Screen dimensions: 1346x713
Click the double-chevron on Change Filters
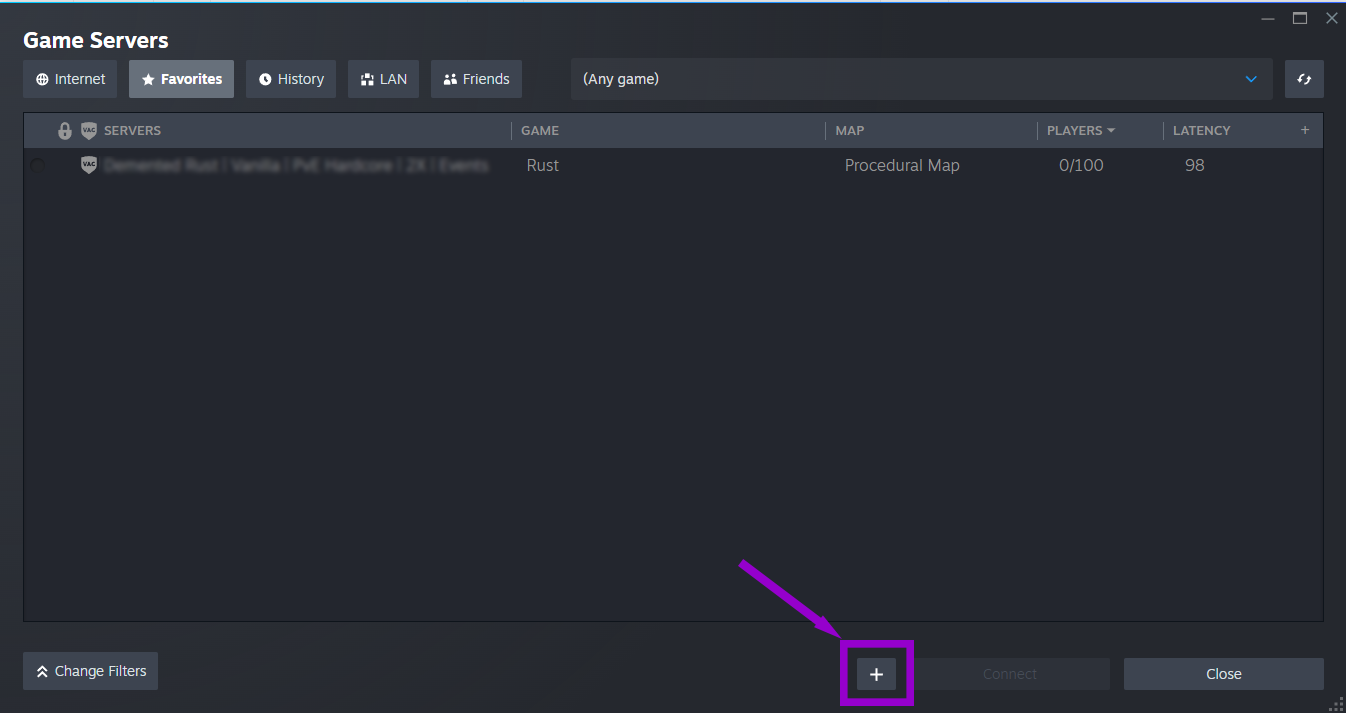click(41, 671)
